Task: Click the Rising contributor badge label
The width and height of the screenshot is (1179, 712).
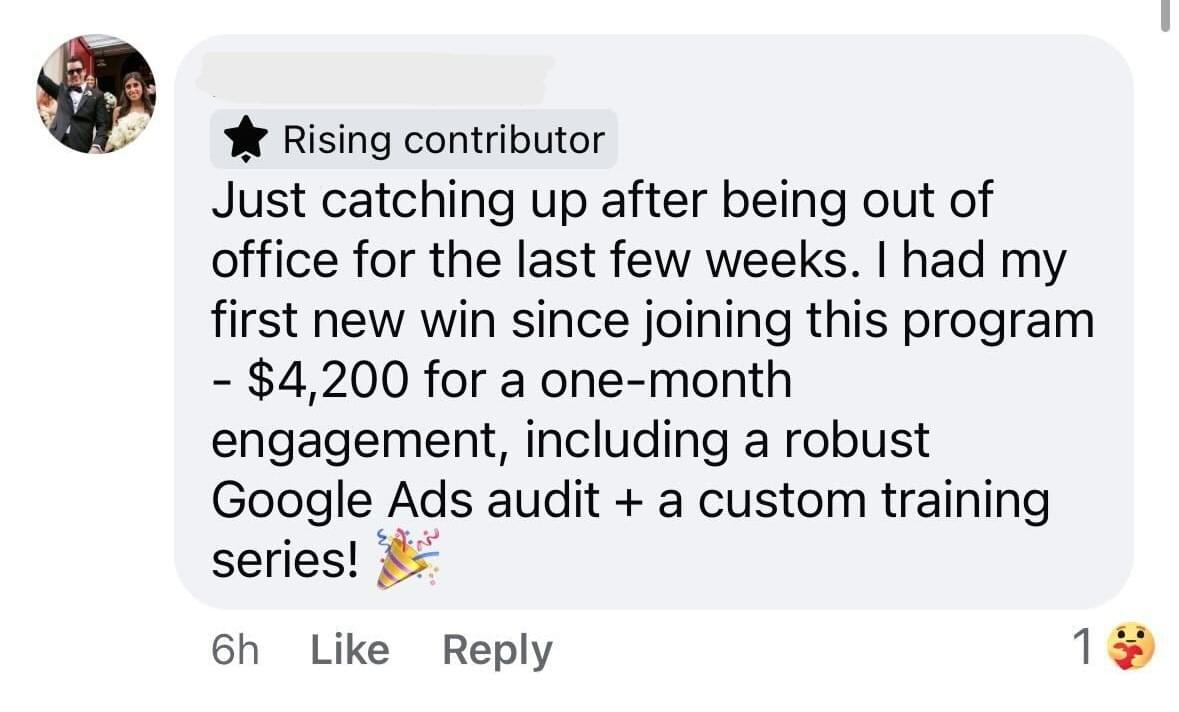Action: coord(444,140)
